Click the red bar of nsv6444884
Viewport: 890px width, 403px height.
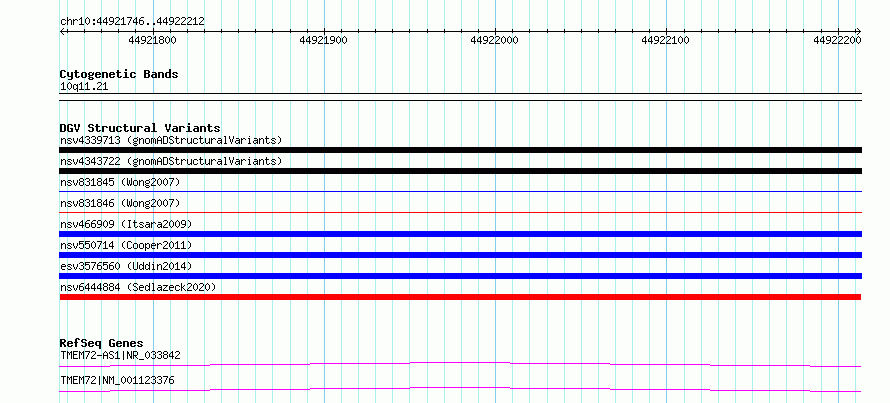pos(460,297)
